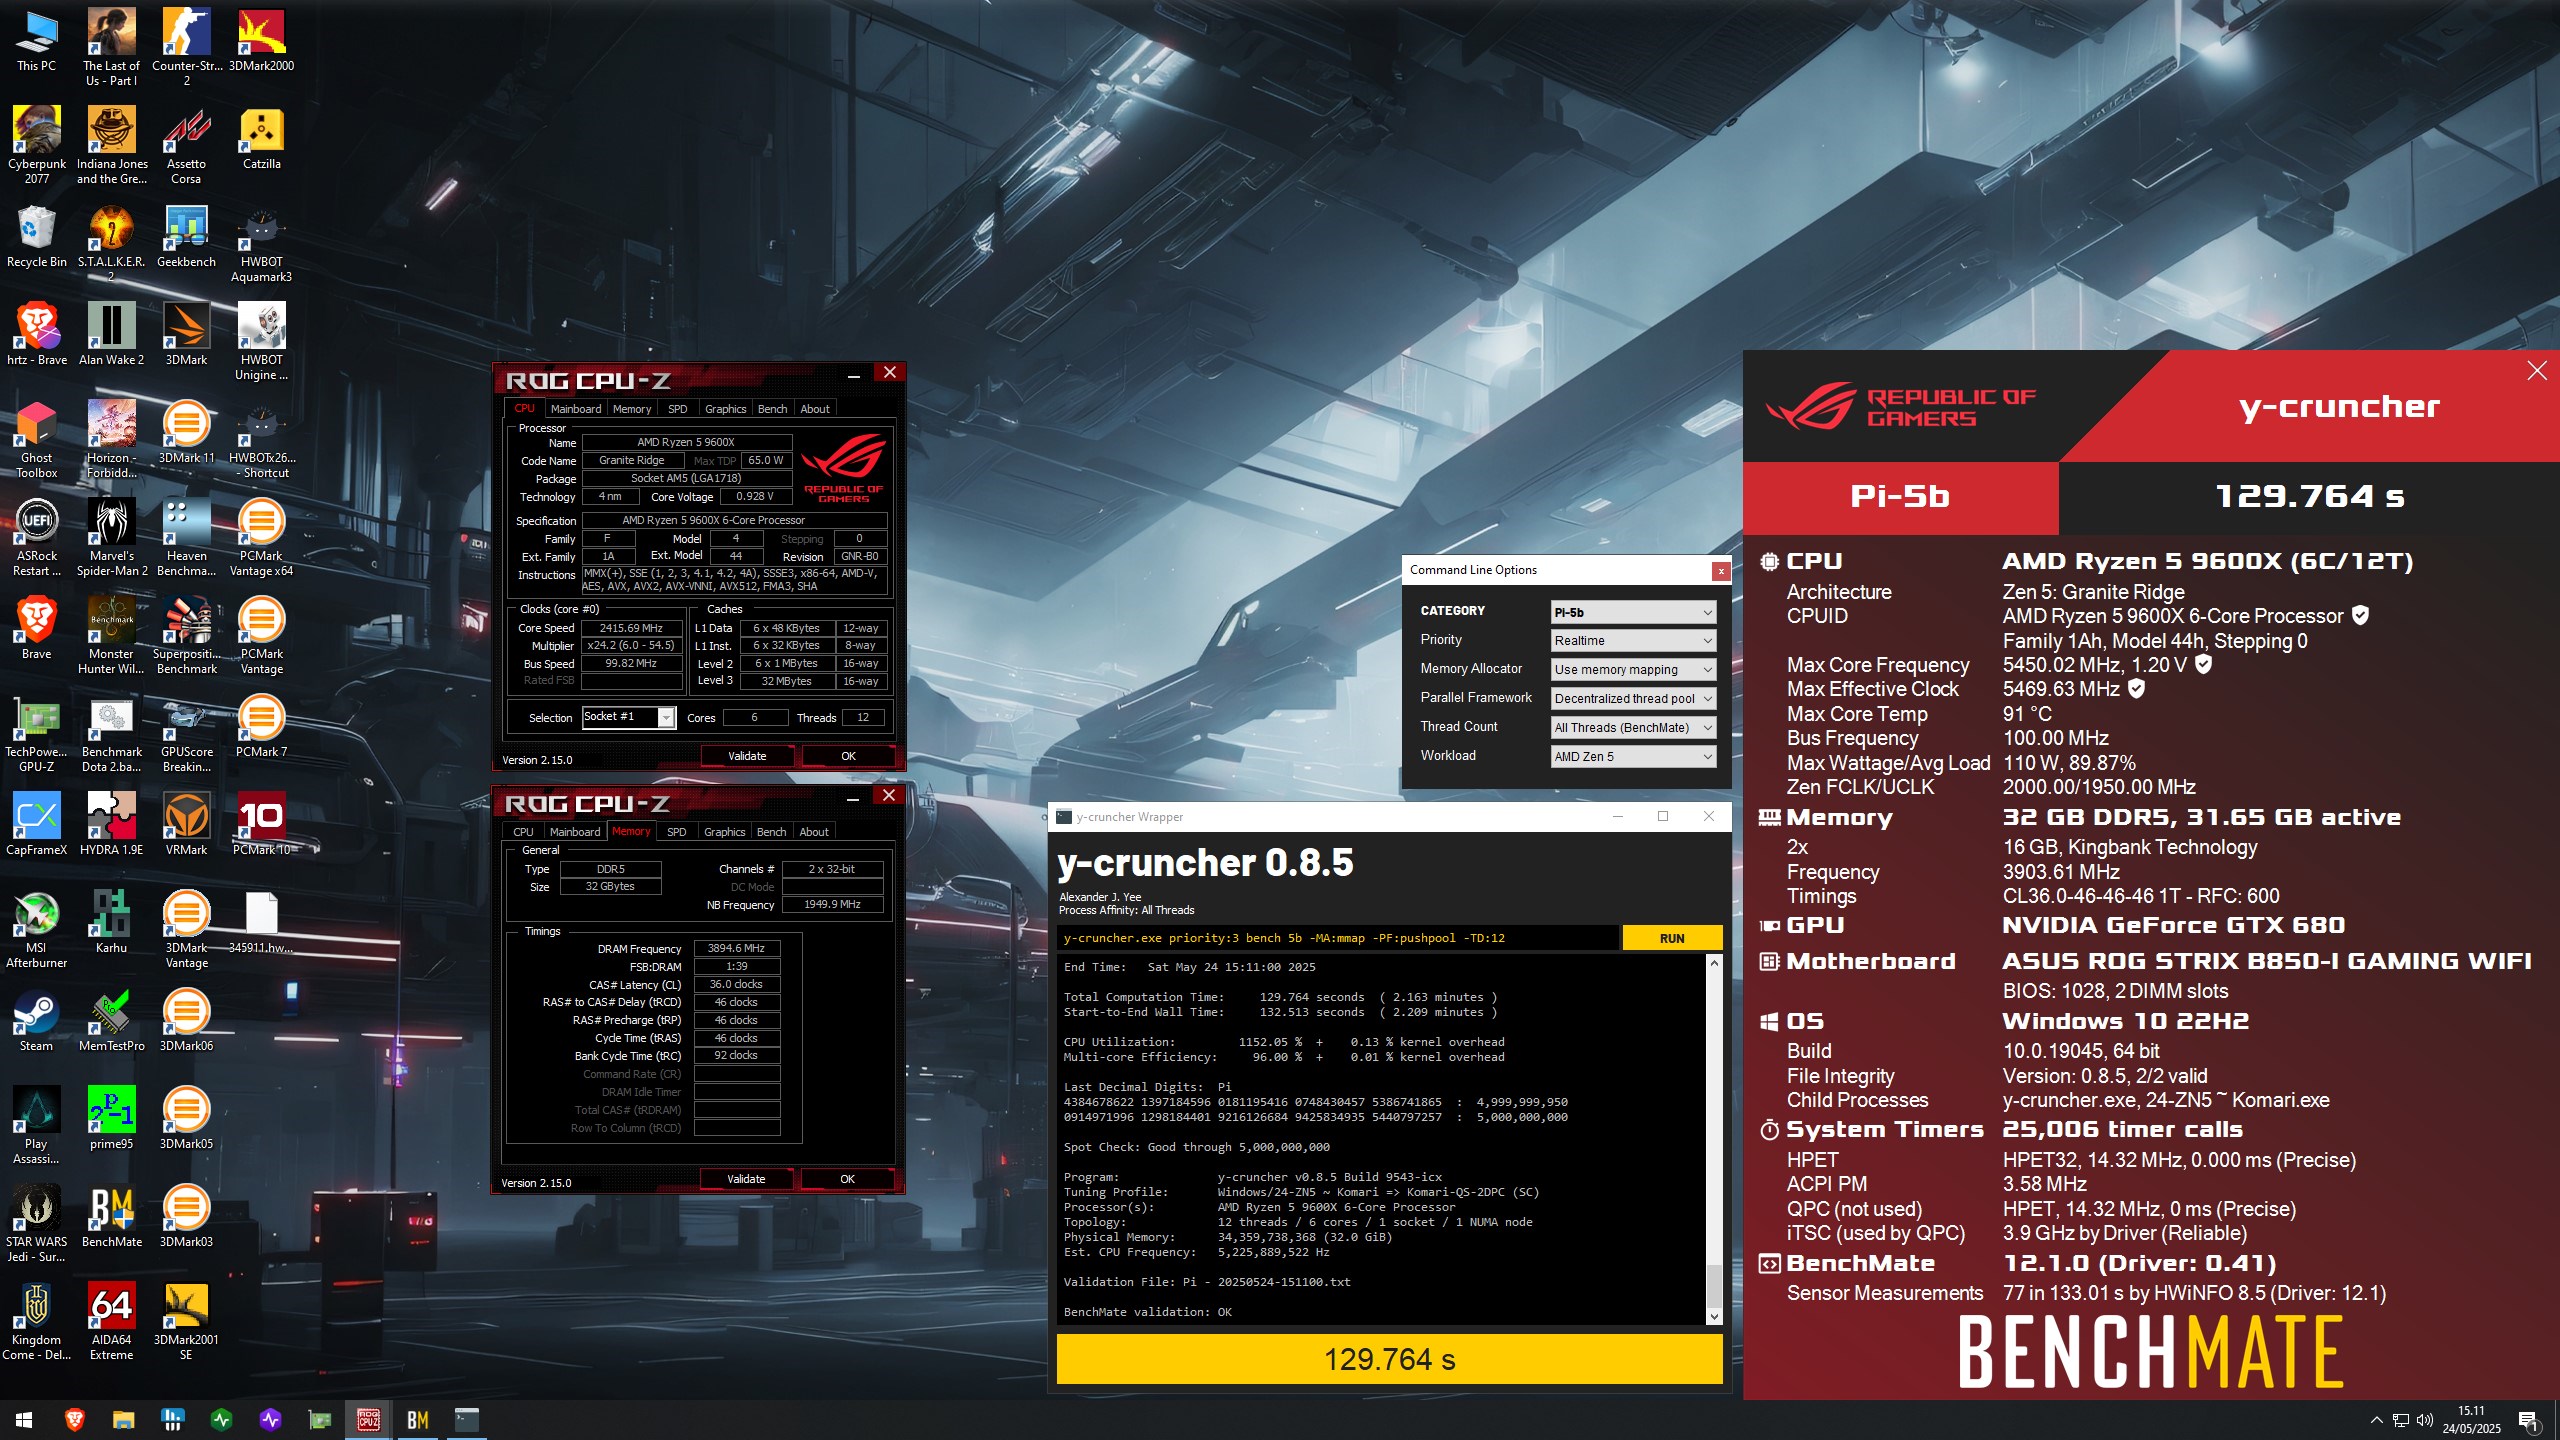Expand the Workload dropdown showing AMD Zen 5
The image size is (2560, 1440).
click(x=1633, y=757)
